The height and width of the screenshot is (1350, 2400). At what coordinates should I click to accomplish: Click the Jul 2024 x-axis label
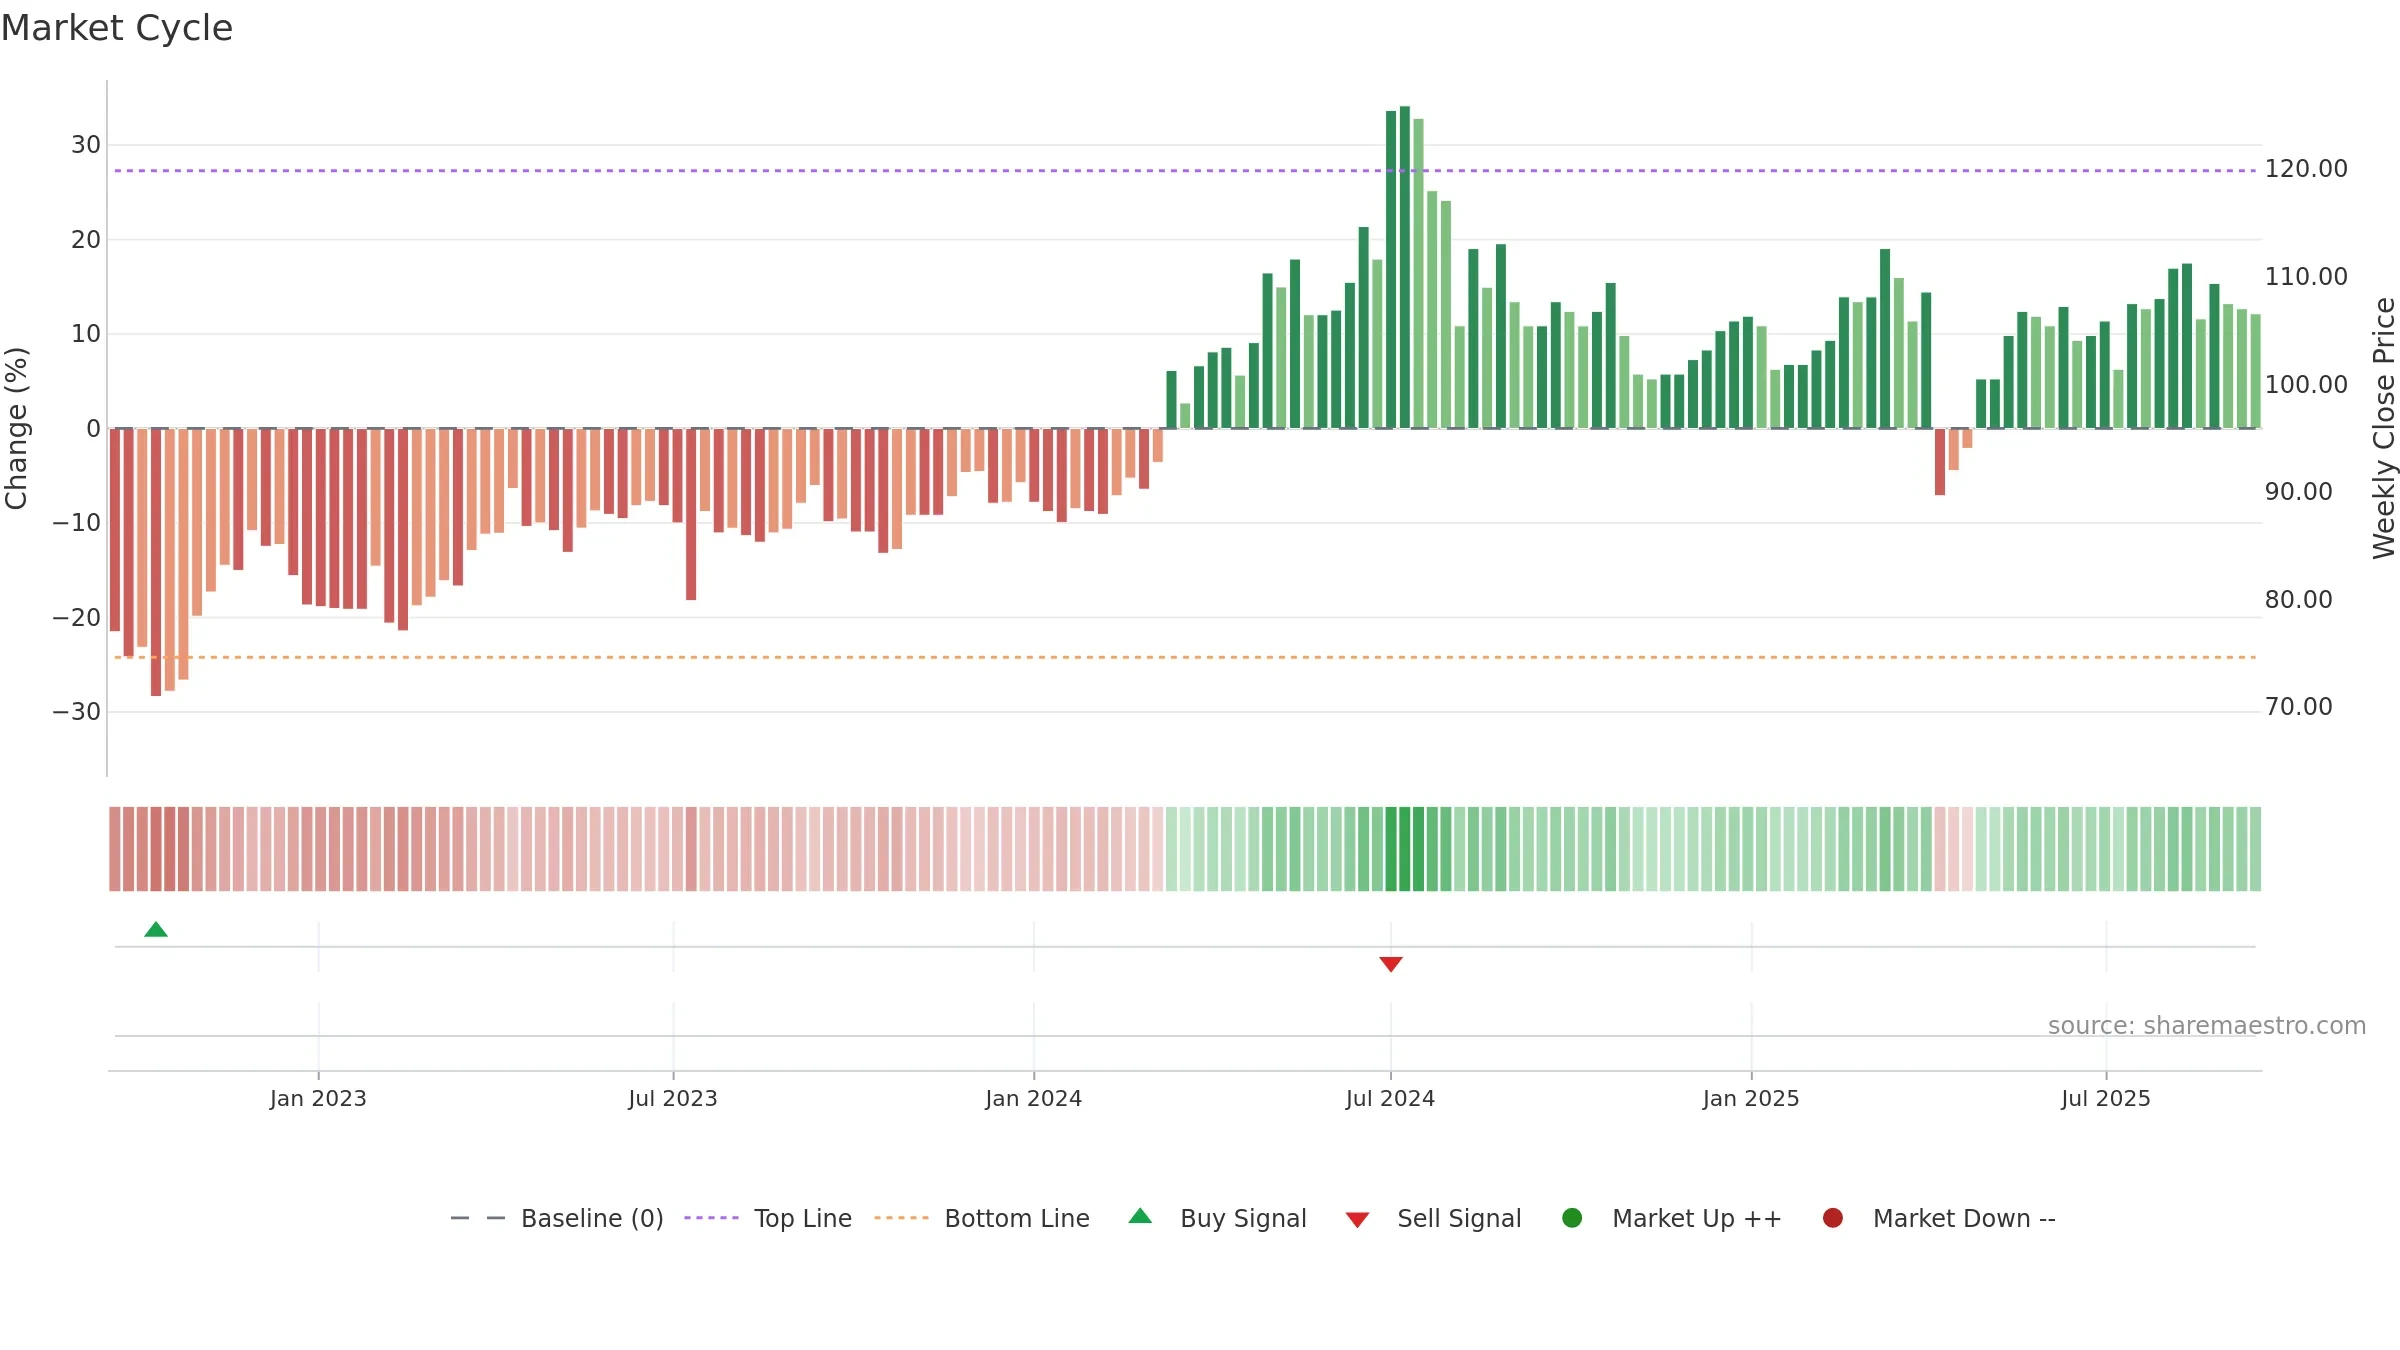[x=1390, y=1099]
